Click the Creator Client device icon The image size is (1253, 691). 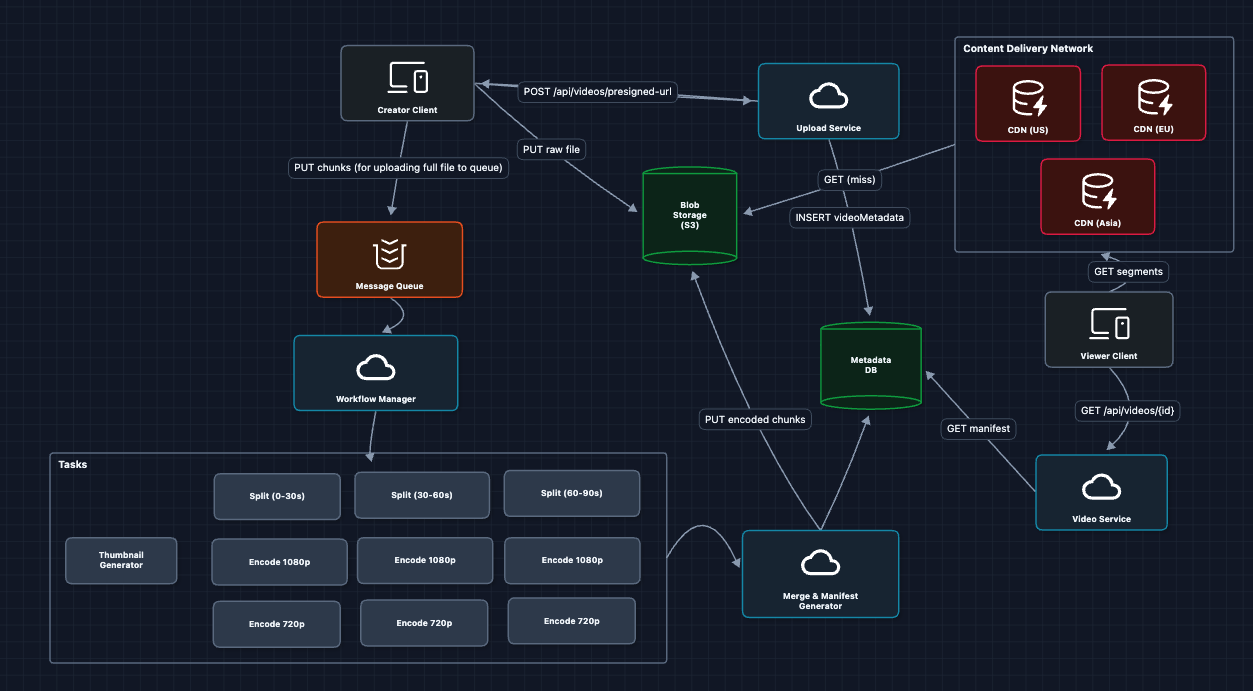(x=407, y=78)
